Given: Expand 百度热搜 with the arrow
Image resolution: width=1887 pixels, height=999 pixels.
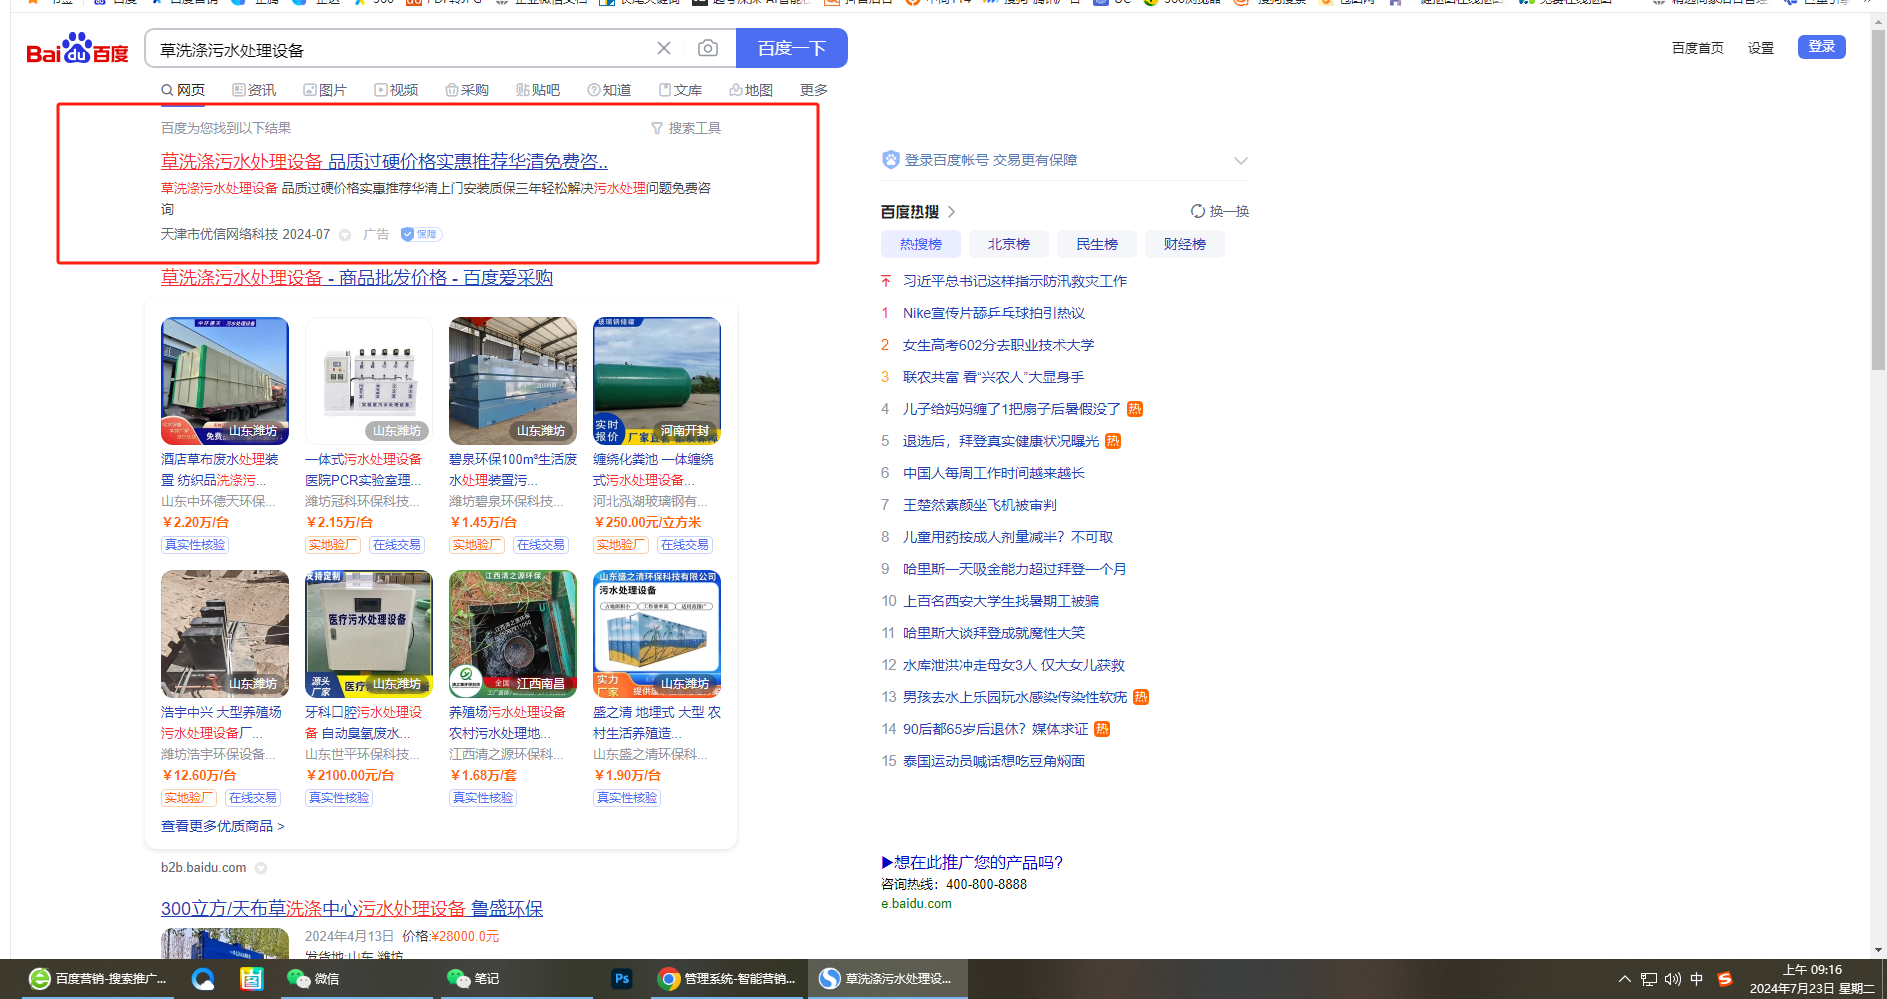Looking at the screenshot, I should (952, 212).
